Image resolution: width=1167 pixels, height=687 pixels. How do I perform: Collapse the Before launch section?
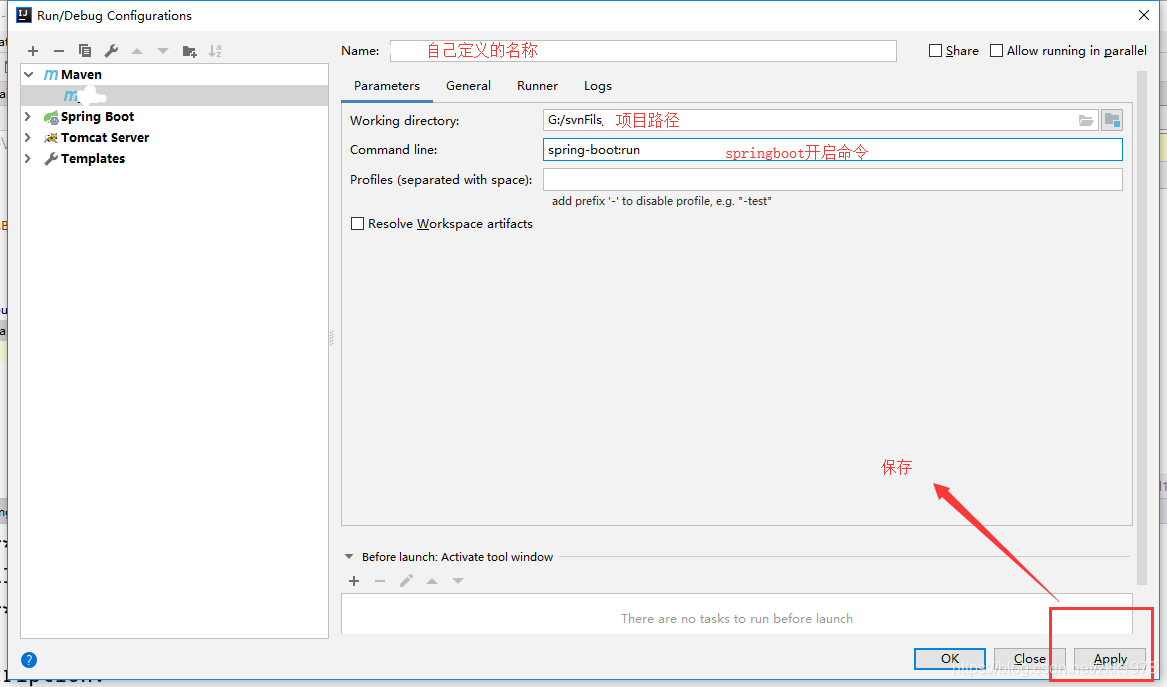coord(349,556)
